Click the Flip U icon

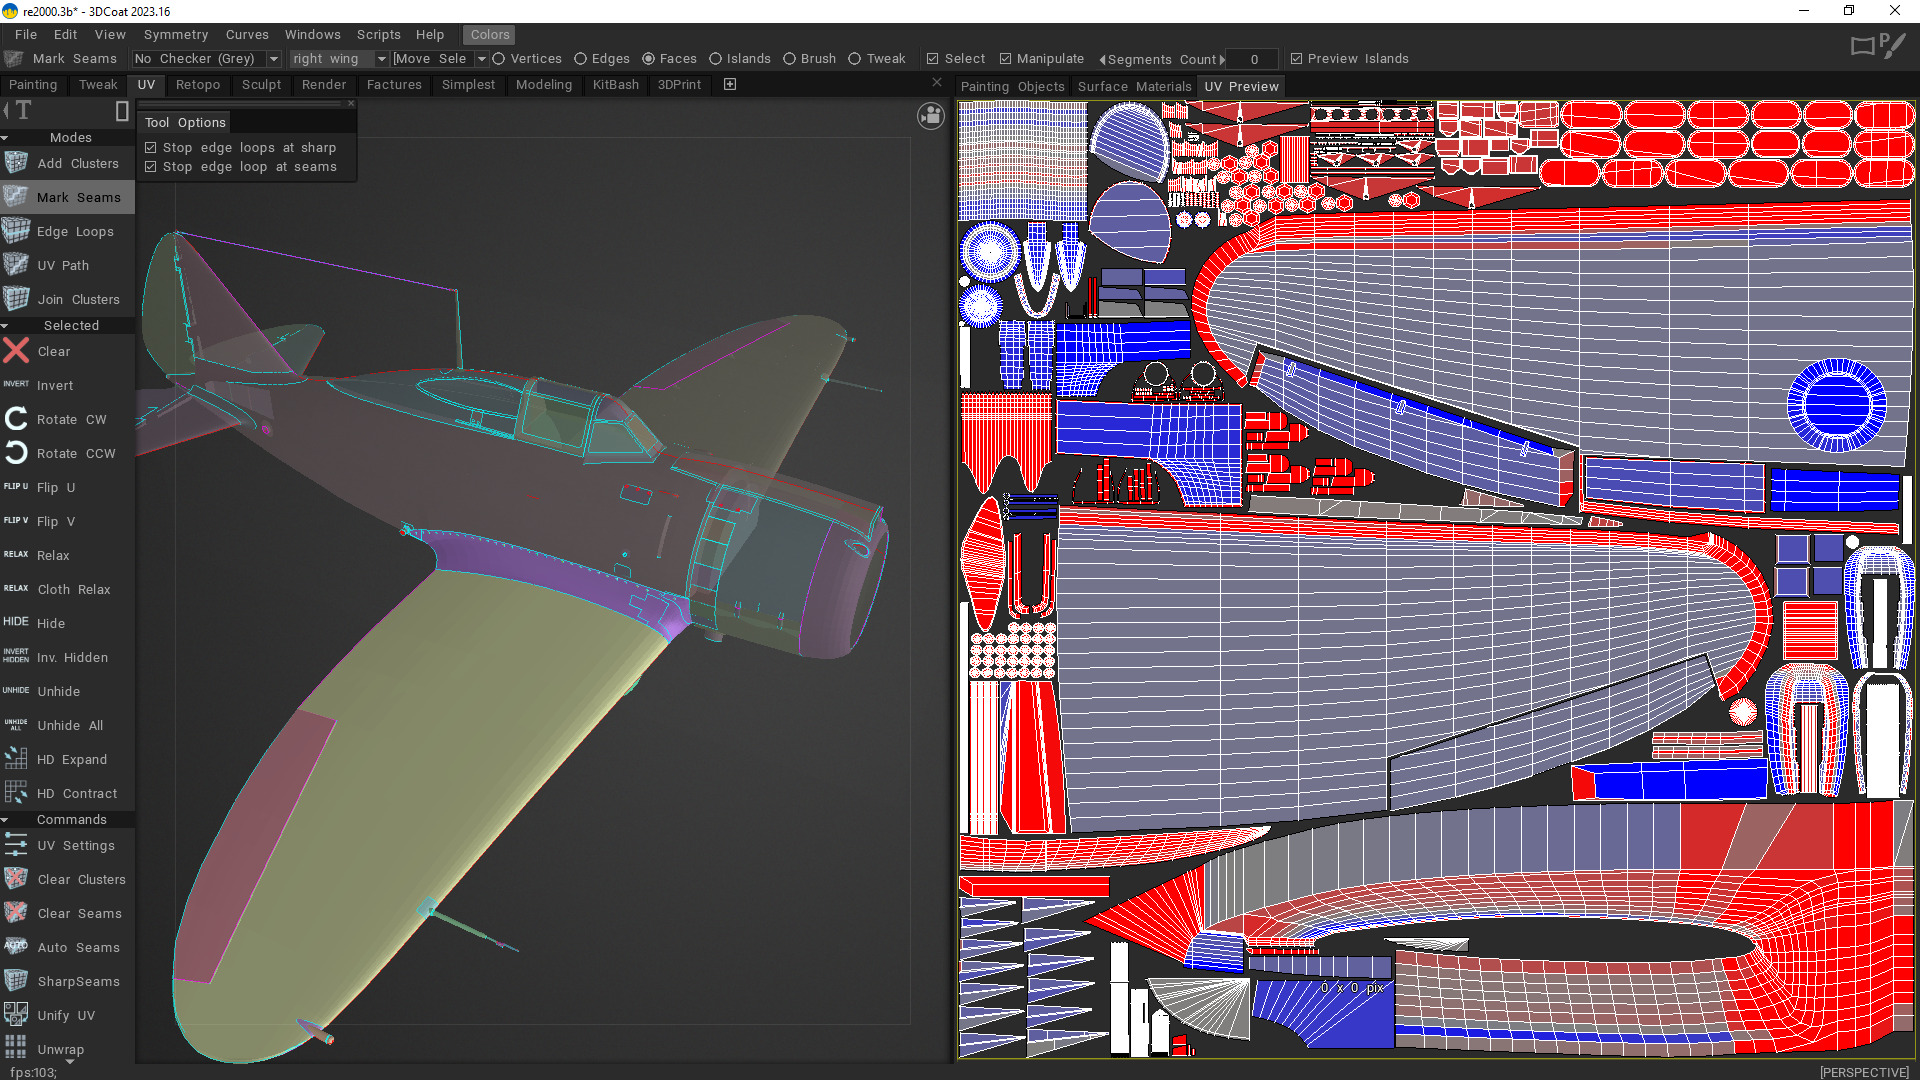coord(16,487)
